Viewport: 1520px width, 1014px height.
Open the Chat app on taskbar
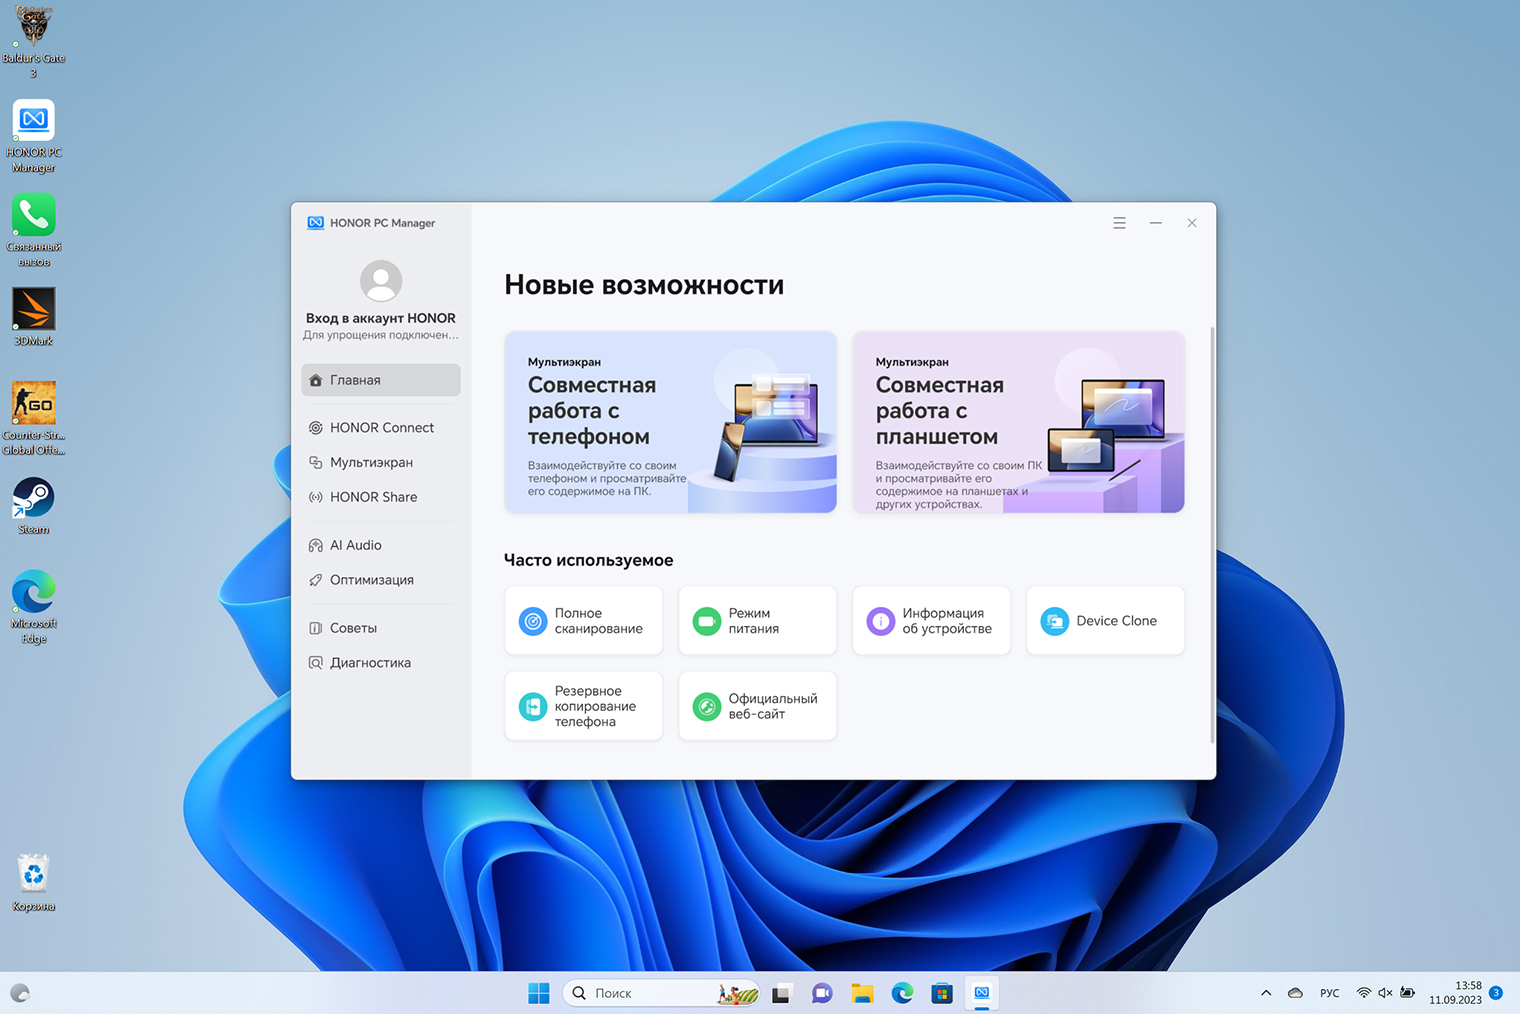[822, 993]
